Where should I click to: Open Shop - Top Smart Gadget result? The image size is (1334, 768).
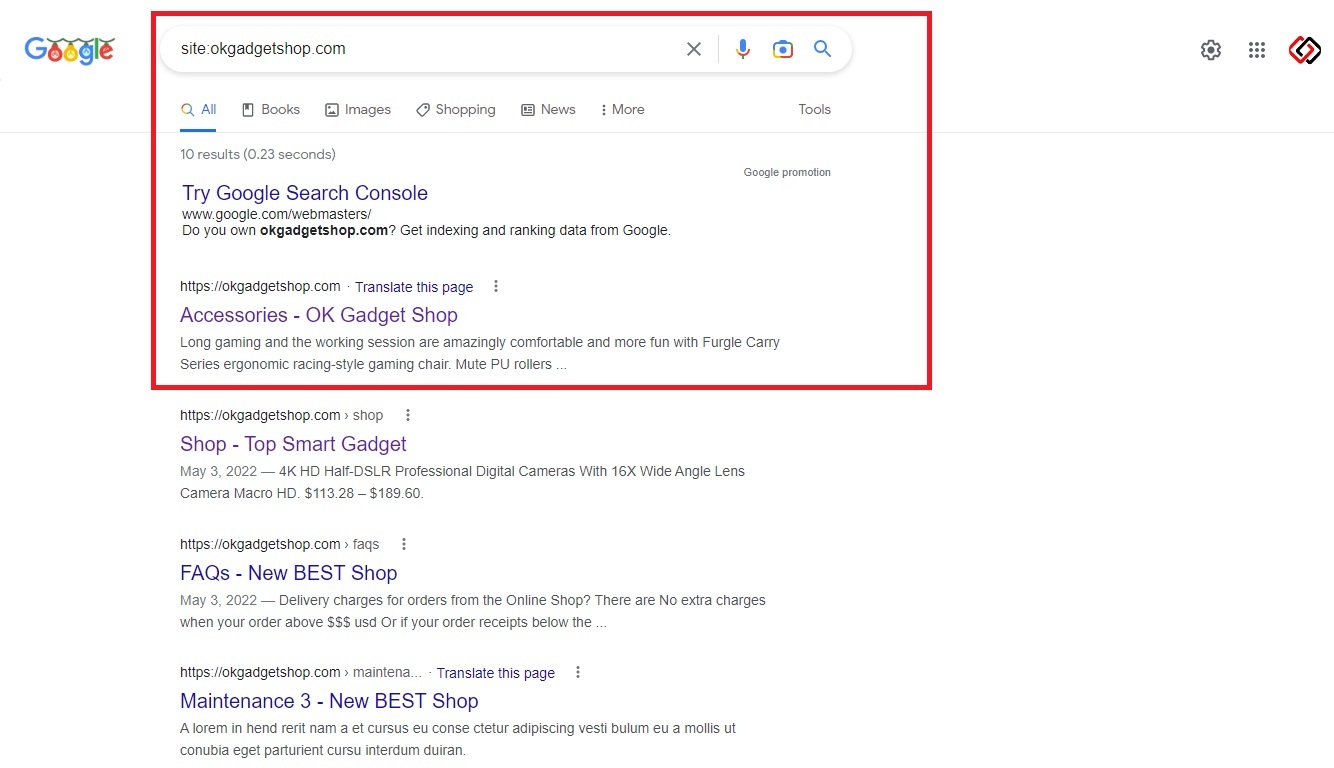(293, 444)
